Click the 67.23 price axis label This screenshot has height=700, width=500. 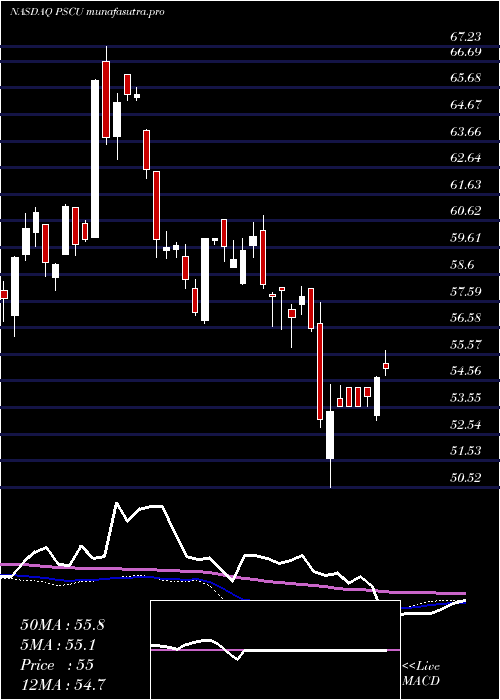coord(465,38)
